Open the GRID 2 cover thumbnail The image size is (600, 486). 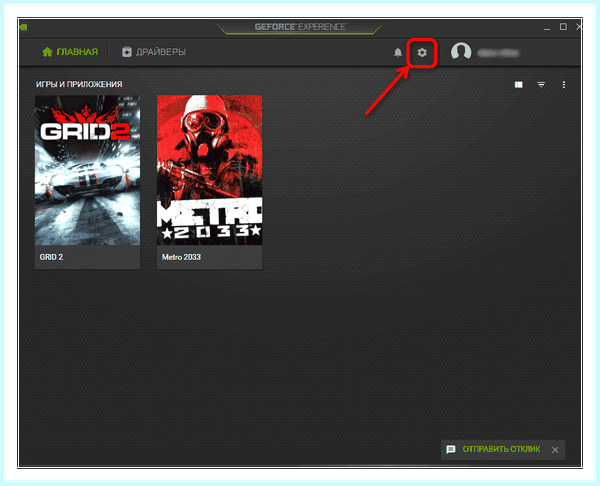click(x=87, y=170)
